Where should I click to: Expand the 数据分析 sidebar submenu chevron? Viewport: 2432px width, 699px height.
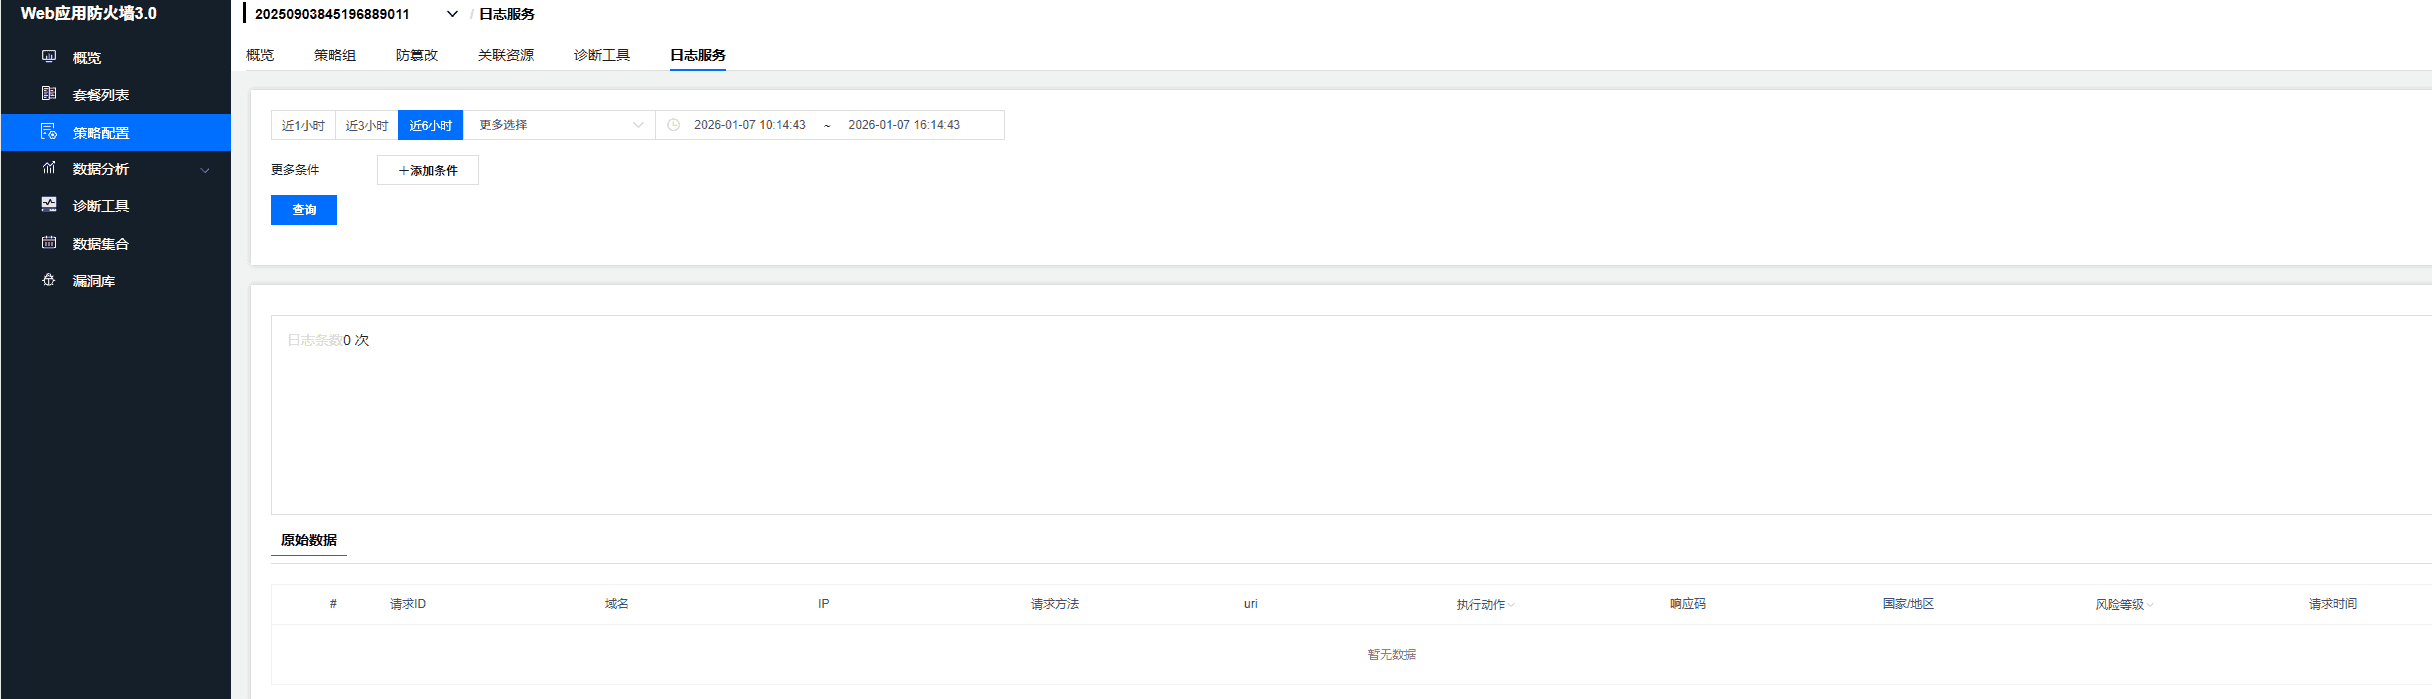click(x=205, y=170)
